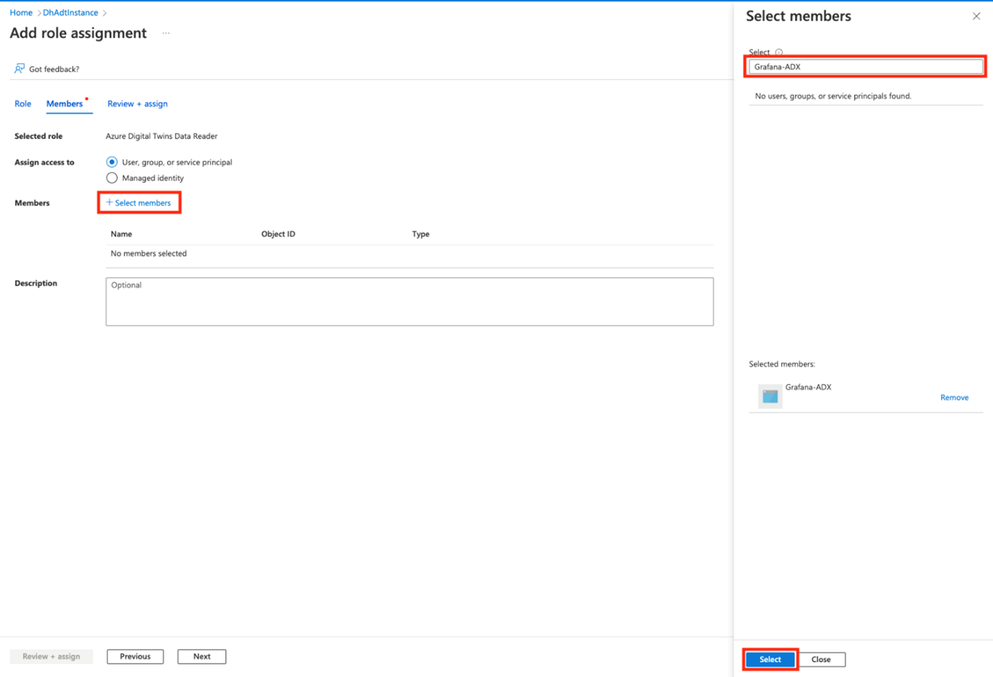Click the No members selected row
Image resolution: width=993 pixels, height=677 pixels.
(x=409, y=254)
